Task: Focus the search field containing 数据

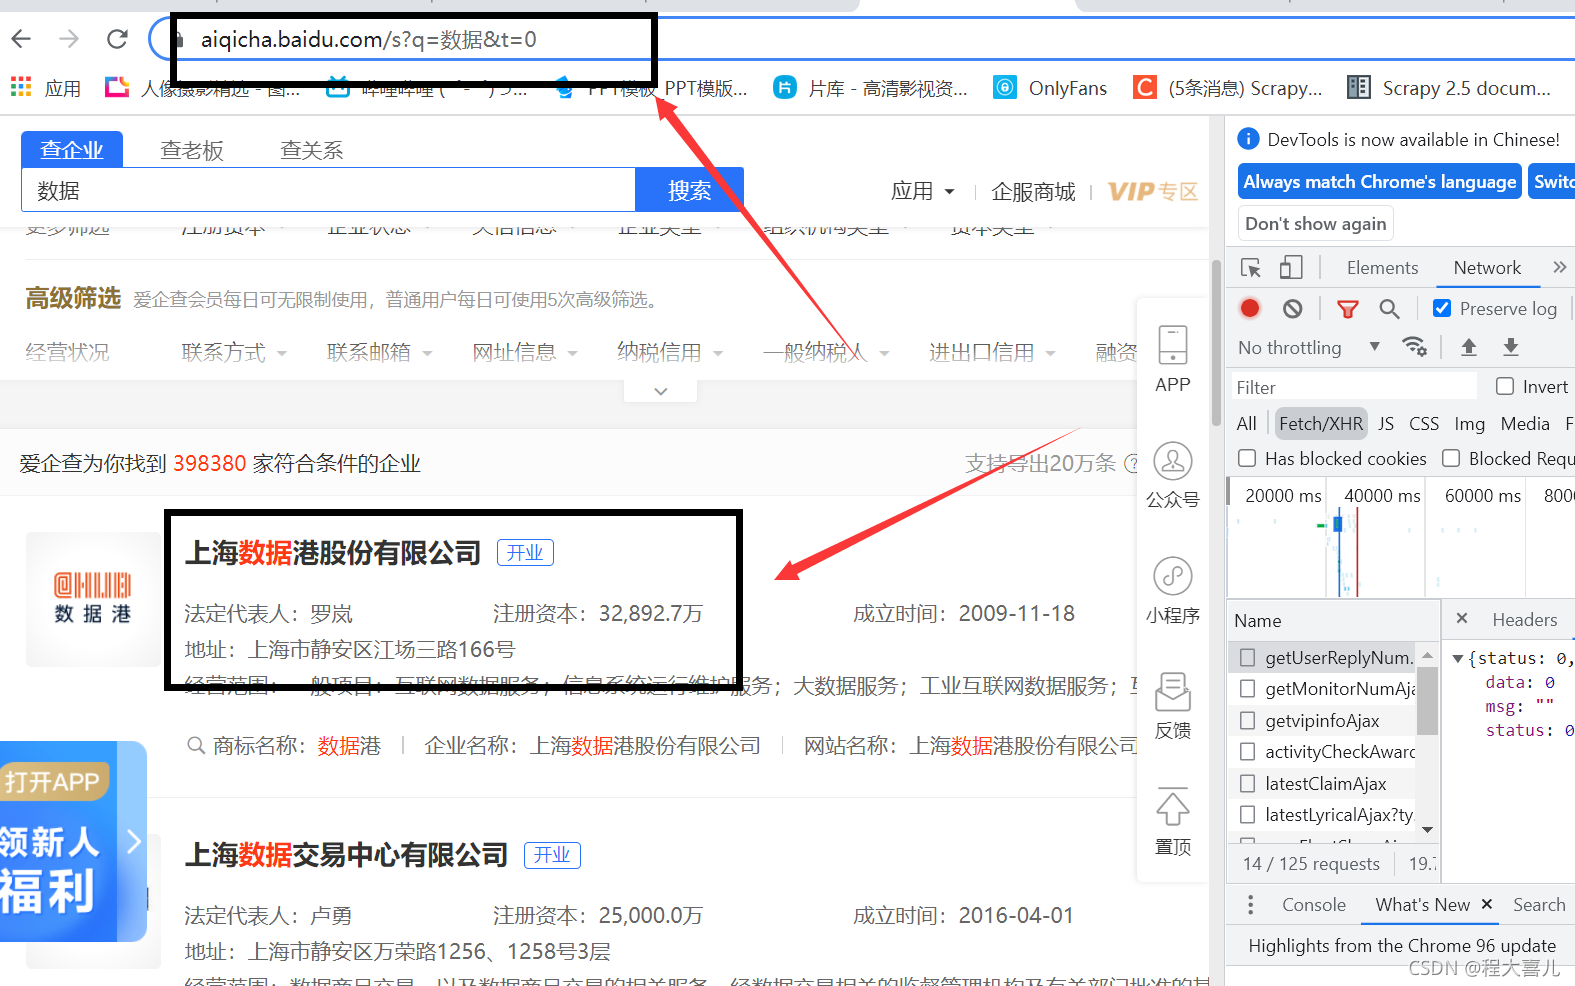Action: tap(328, 190)
